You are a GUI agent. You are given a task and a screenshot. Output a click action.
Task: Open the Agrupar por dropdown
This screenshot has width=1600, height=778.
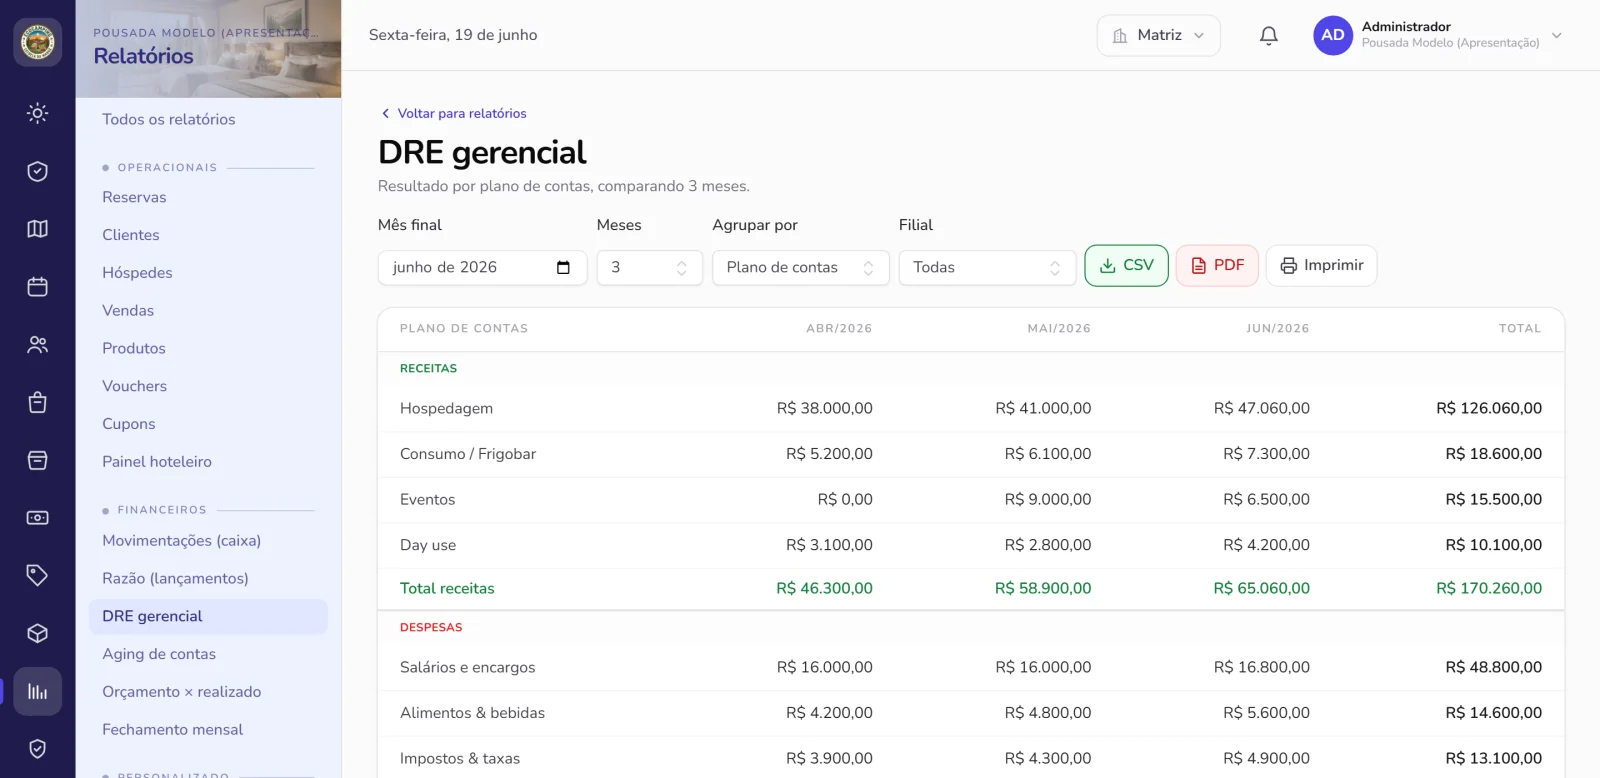pos(801,268)
